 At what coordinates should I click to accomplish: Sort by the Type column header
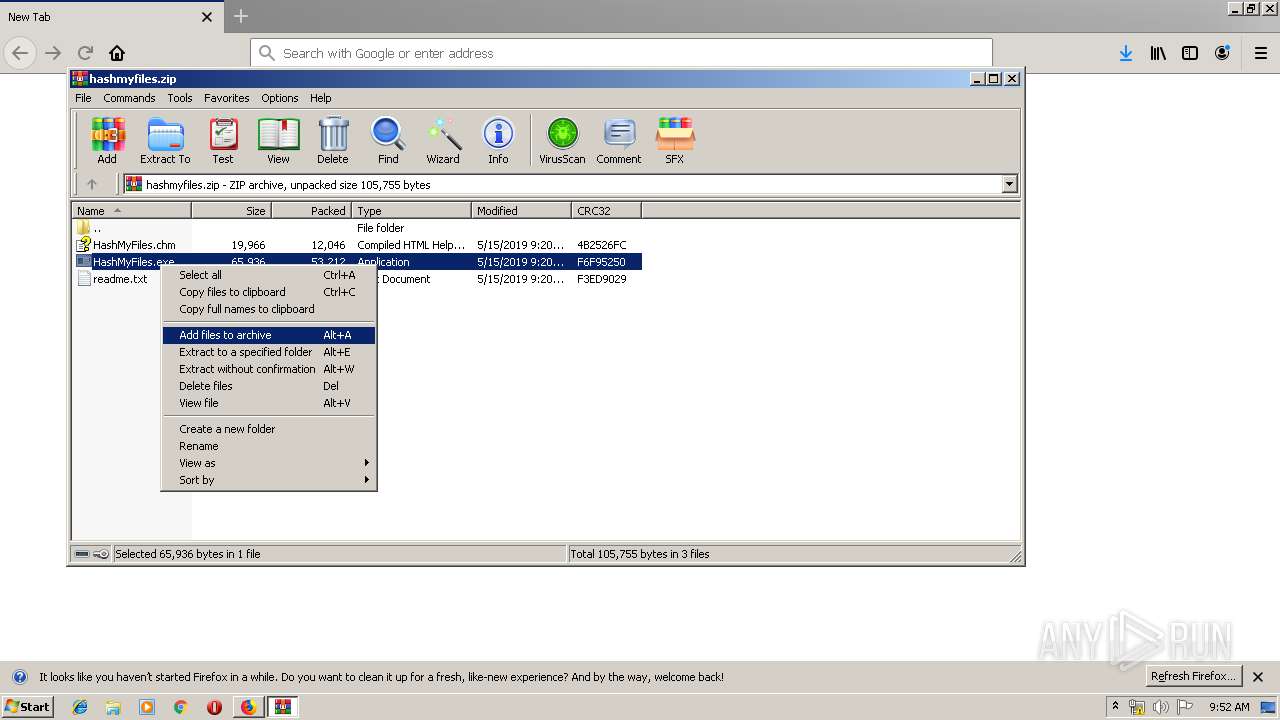(x=411, y=211)
